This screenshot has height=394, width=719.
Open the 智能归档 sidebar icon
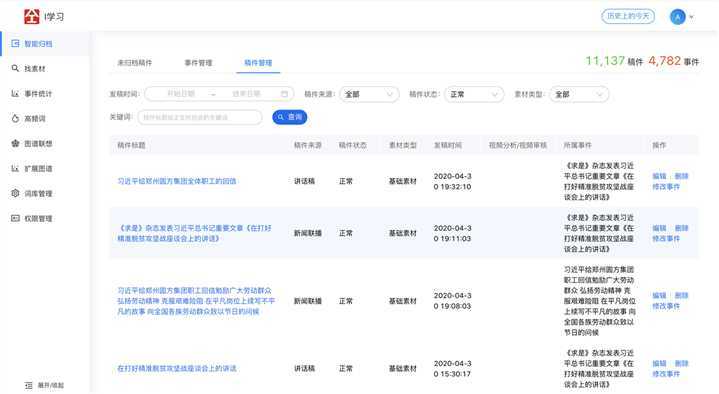(x=15, y=44)
